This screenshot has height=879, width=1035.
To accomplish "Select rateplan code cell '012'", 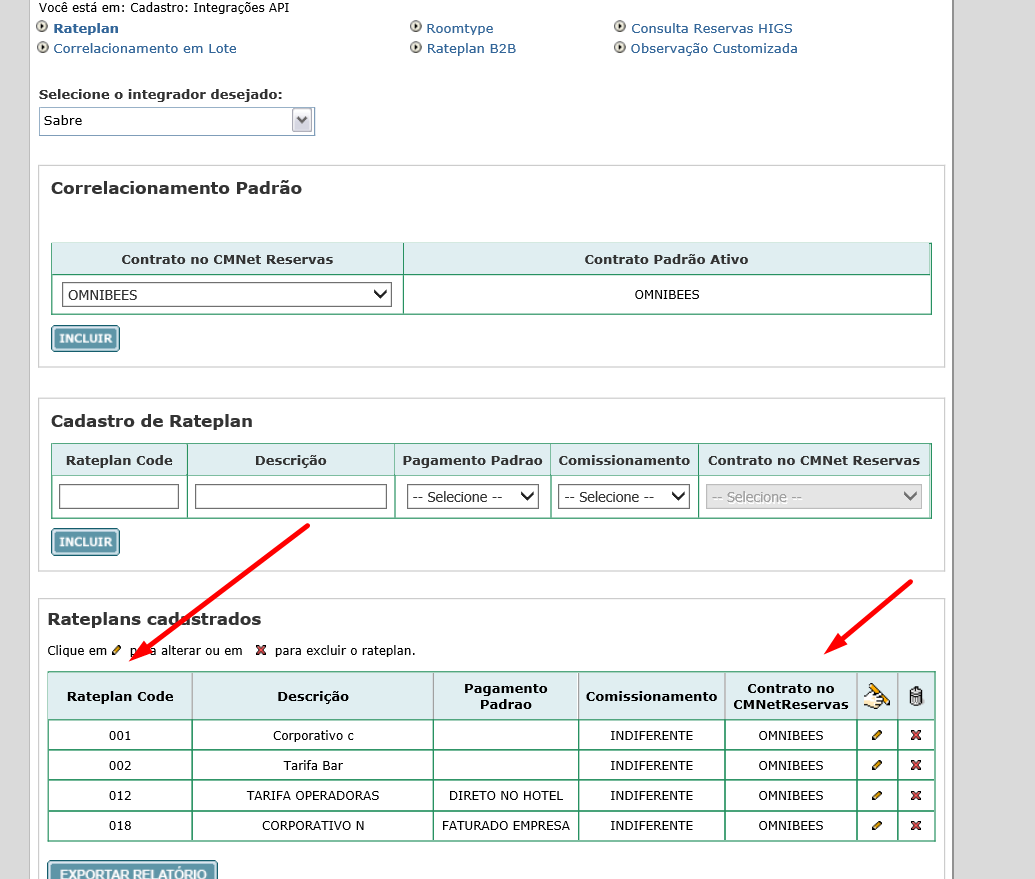I will click(x=120, y=795).
